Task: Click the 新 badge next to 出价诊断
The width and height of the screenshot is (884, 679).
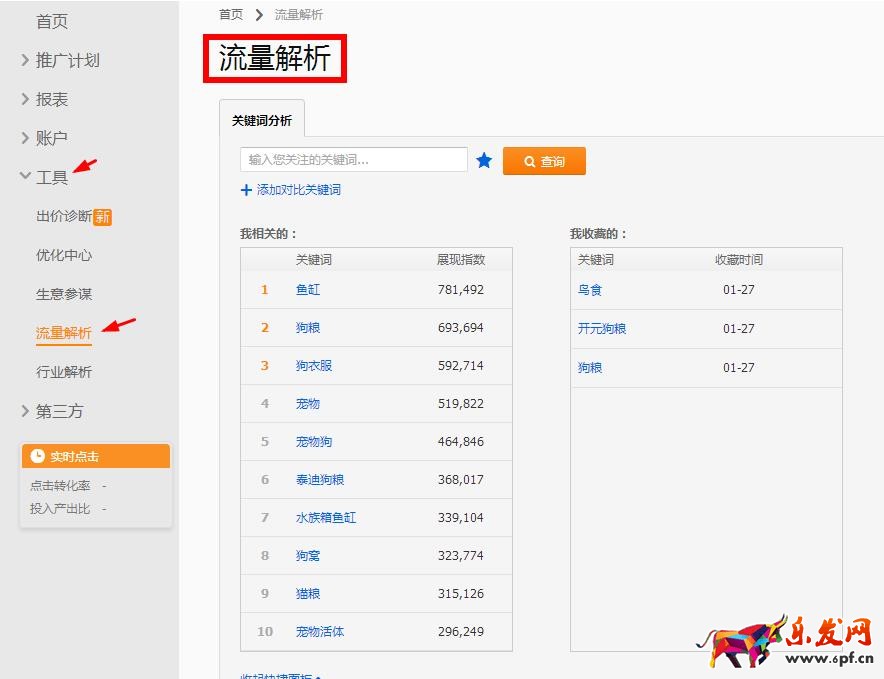Action: click(x=103, y=216)
